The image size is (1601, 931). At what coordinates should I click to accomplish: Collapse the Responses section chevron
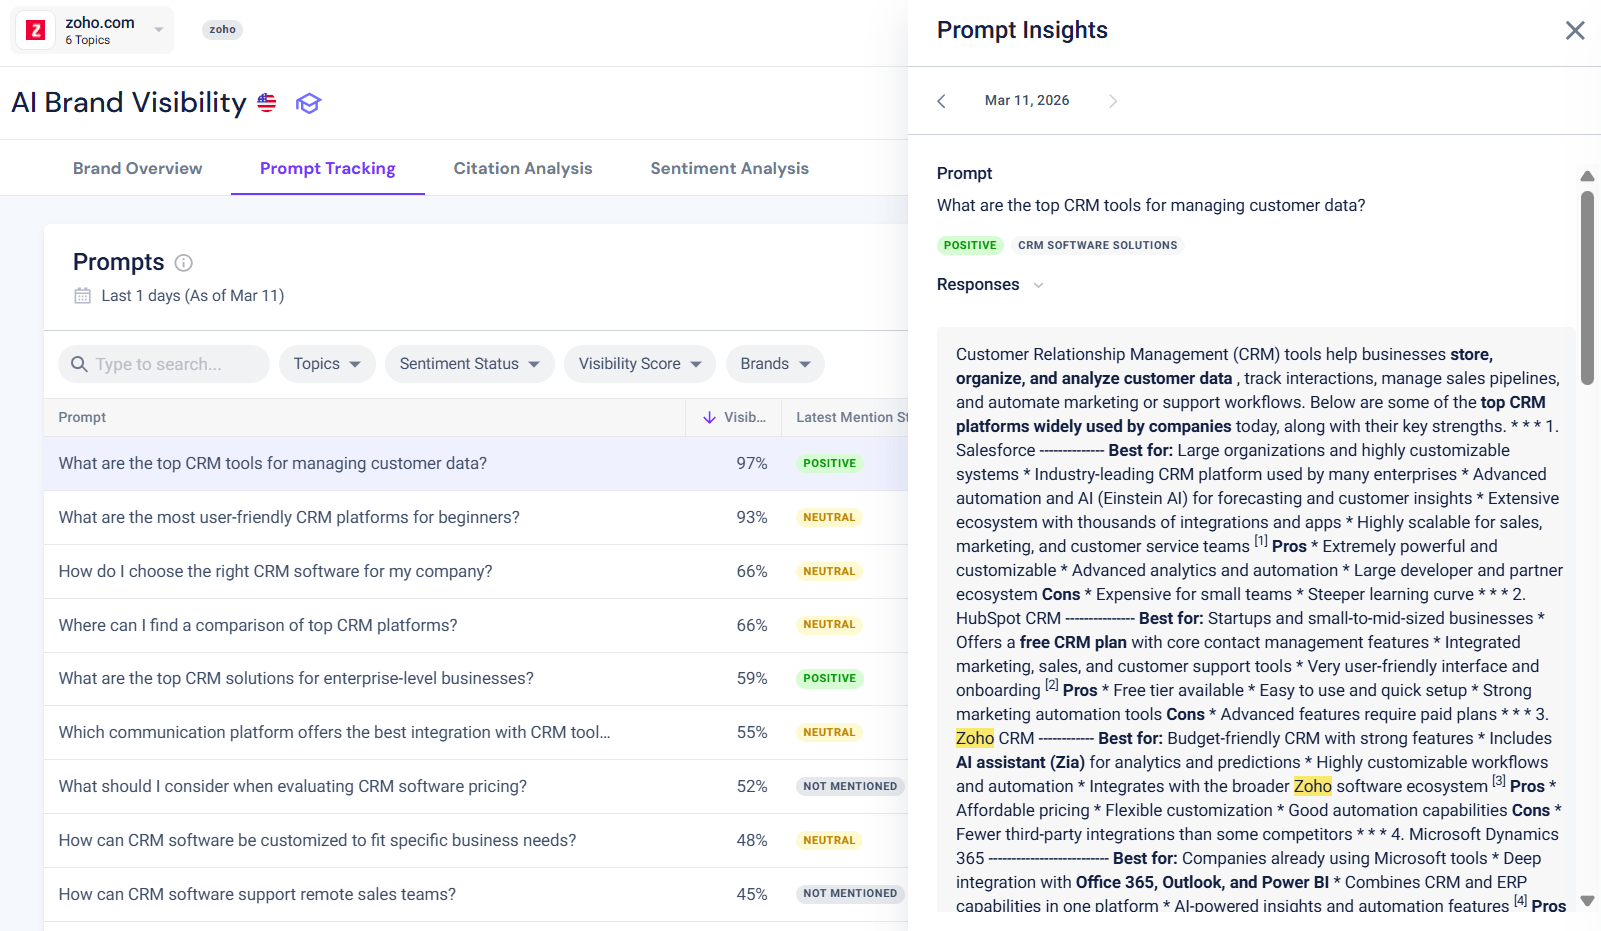pyautogui.click(x=1038, y=285)
